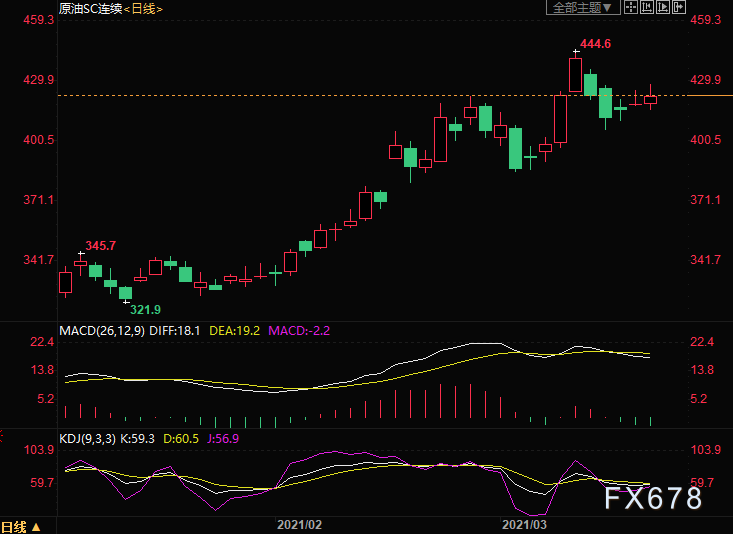Click the left axis 400.5 price label

[x=39, y=140]
